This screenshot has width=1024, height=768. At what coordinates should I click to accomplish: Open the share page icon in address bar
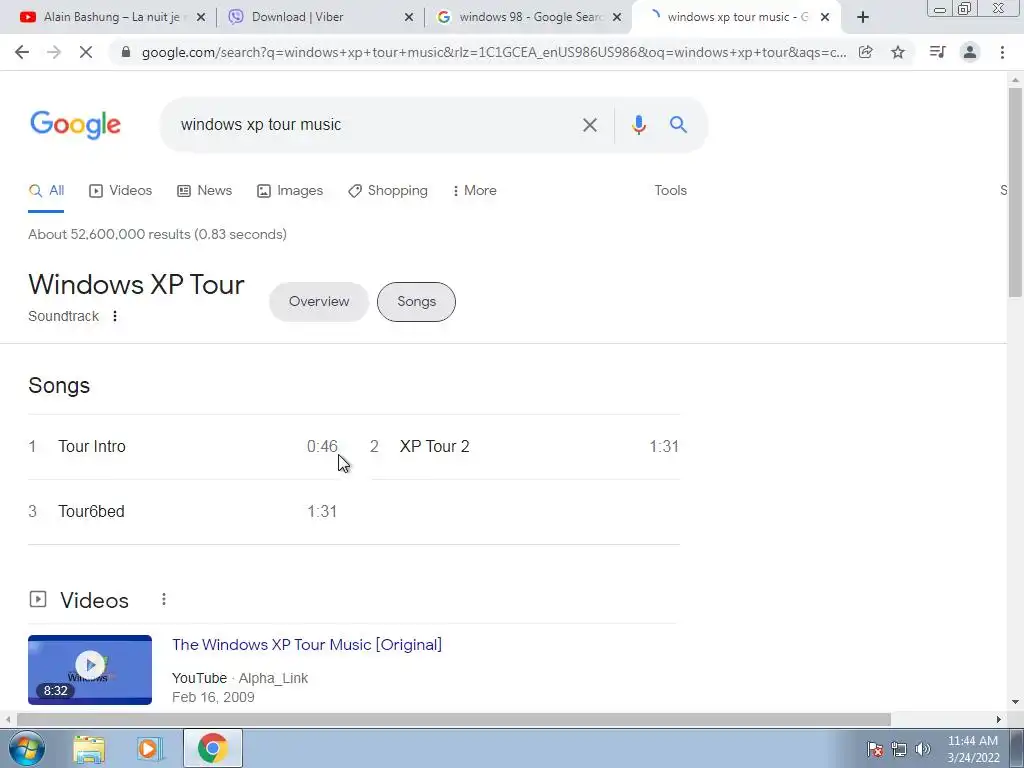click(866, 52)
